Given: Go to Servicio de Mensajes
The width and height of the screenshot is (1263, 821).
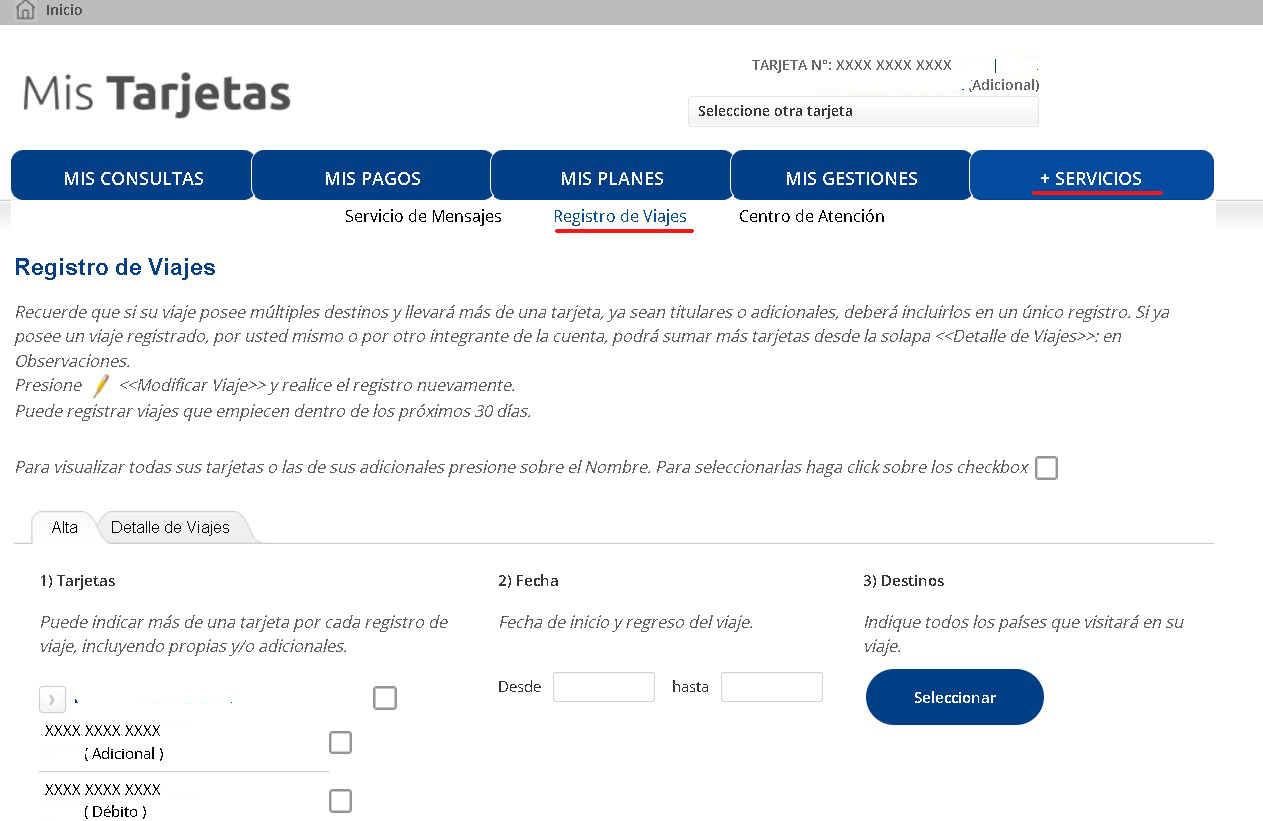Looking at the screenshot, I should point(423,216).
